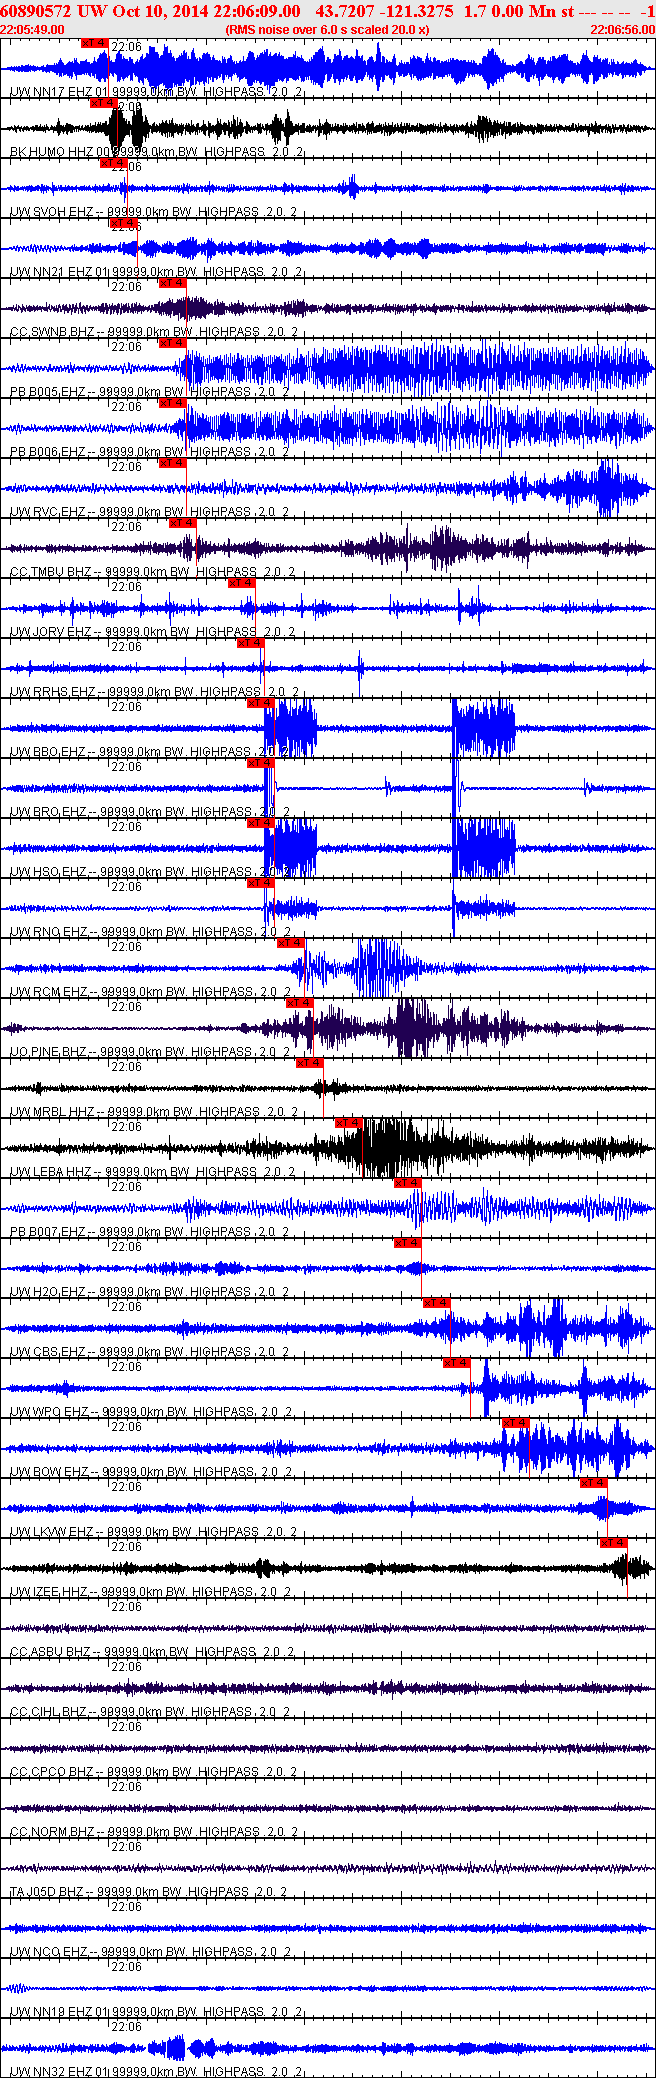
Task: Click the pick flag on the UW.LKVW trace
Action: coord(594,1483)
